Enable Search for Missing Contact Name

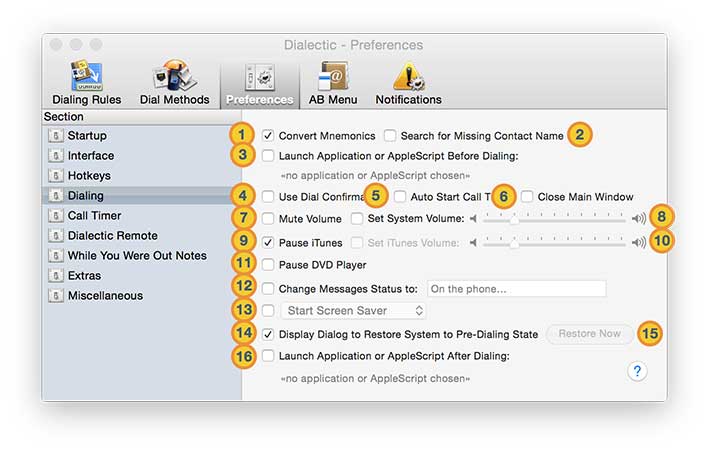[390, 135]
